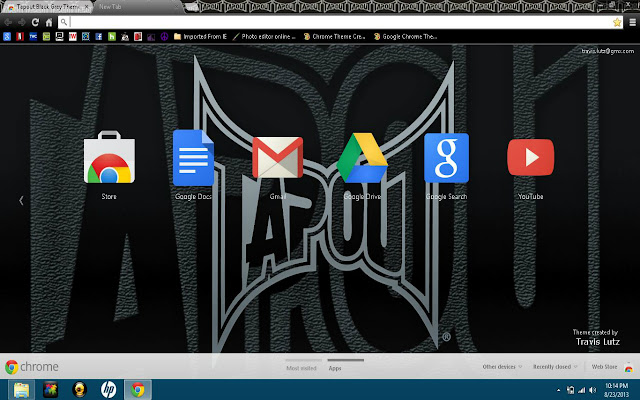This screenshot has height=400, width=640.
Task: Launch the Google Docs app
Action: pyautogui.click(x=193, y=158)
